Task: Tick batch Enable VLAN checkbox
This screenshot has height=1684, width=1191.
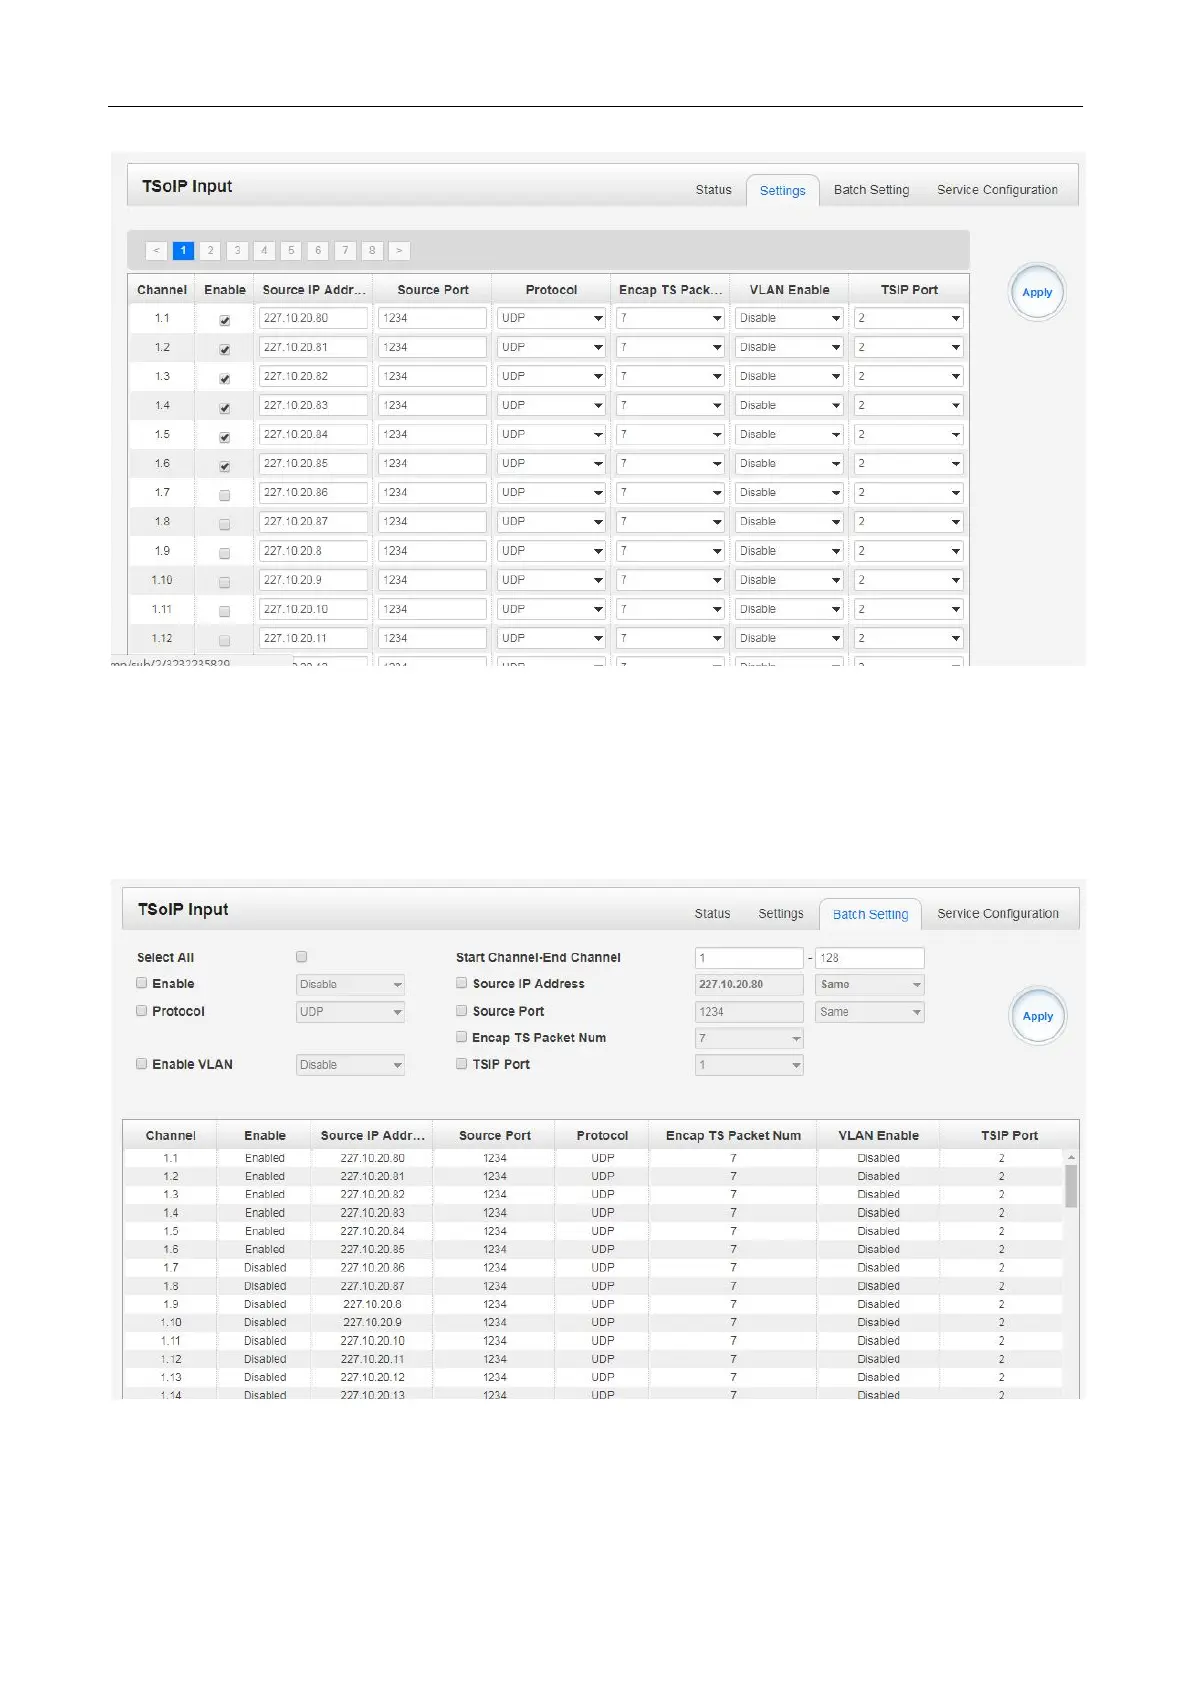Action: coord(142,1064)
